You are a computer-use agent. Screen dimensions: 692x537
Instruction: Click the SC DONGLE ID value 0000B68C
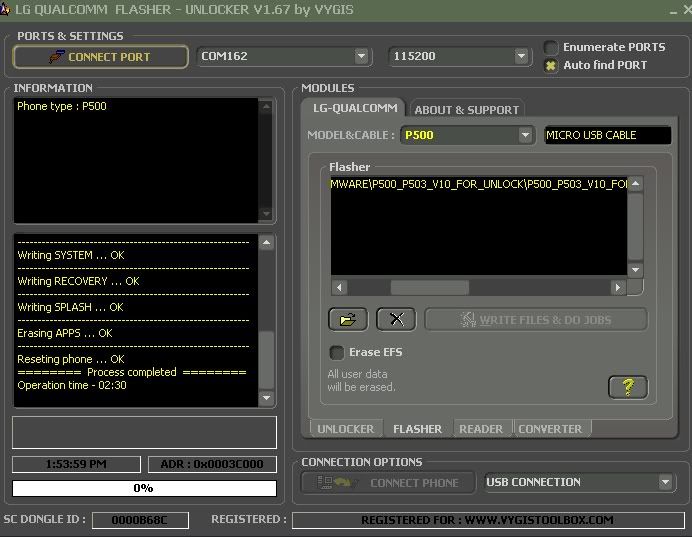[140, 520]
